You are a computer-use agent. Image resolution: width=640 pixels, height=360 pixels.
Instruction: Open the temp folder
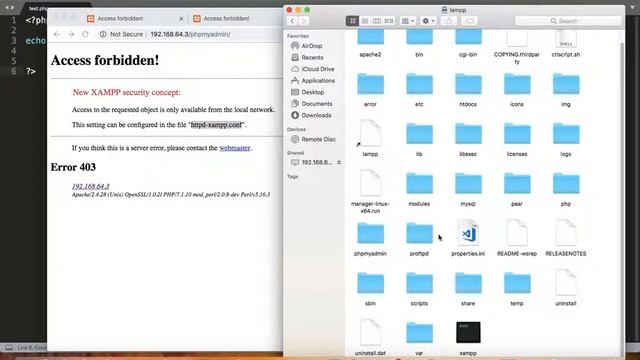click(517, 284)
